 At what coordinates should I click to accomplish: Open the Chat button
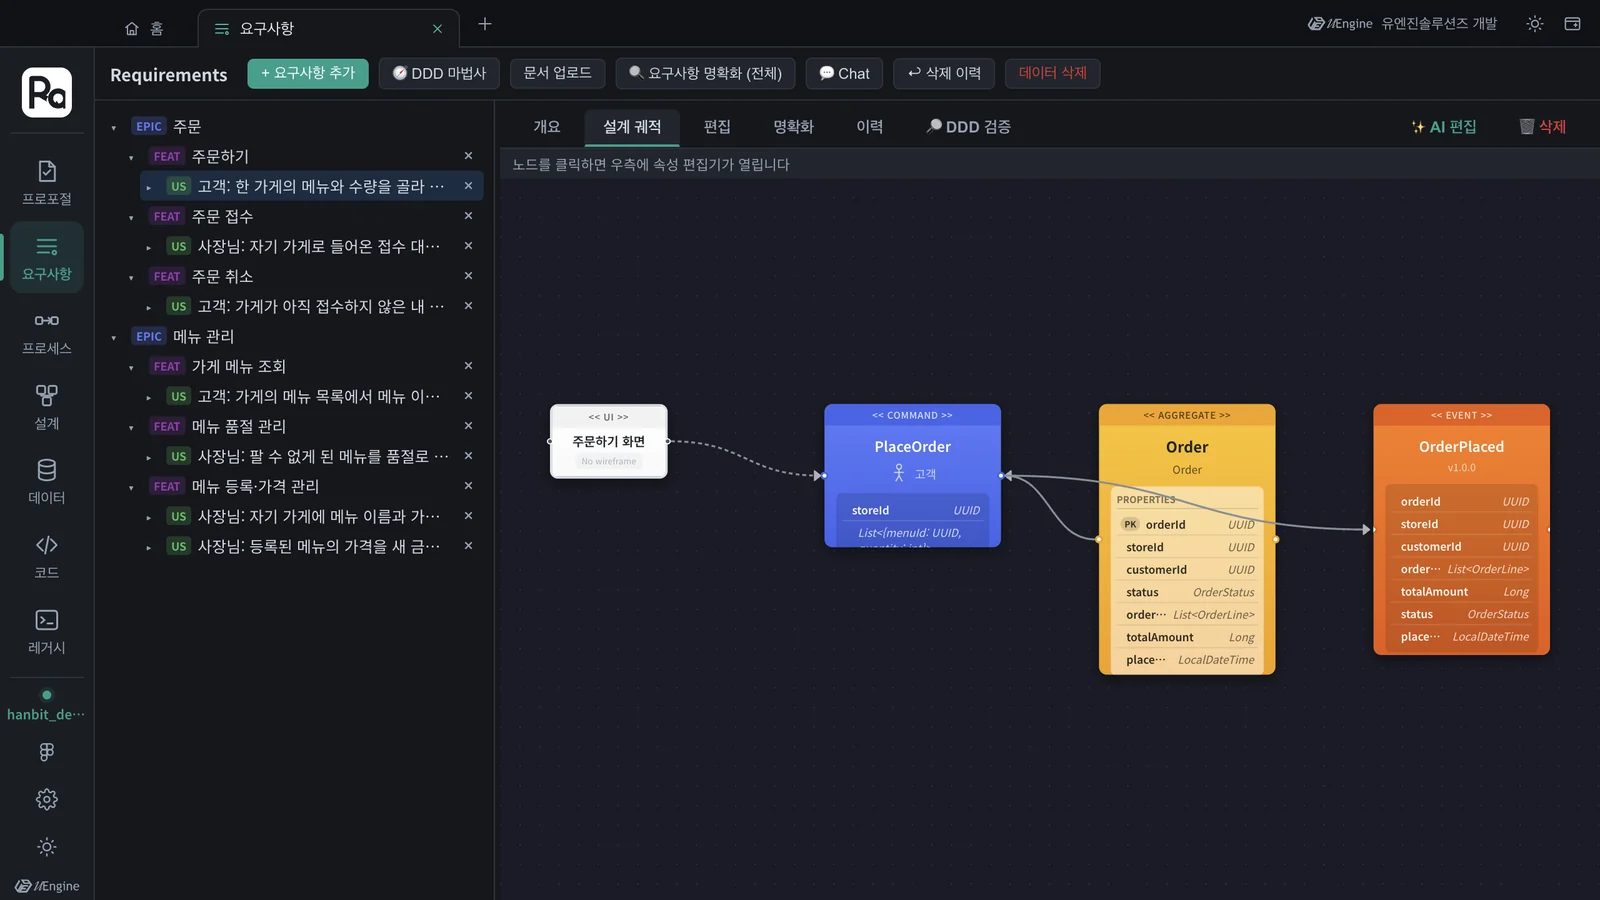(x=845, y=73)
